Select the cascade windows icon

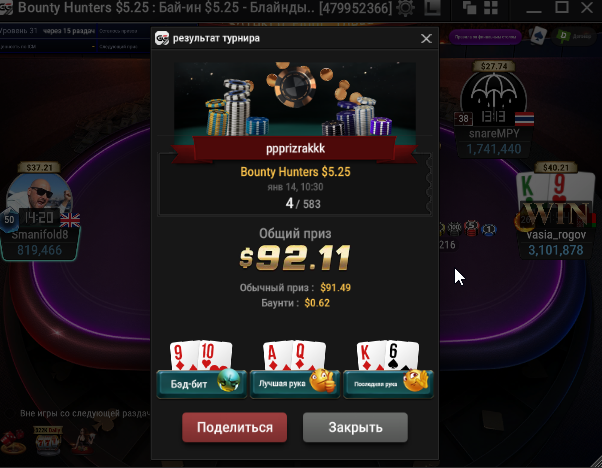[469, 8]
